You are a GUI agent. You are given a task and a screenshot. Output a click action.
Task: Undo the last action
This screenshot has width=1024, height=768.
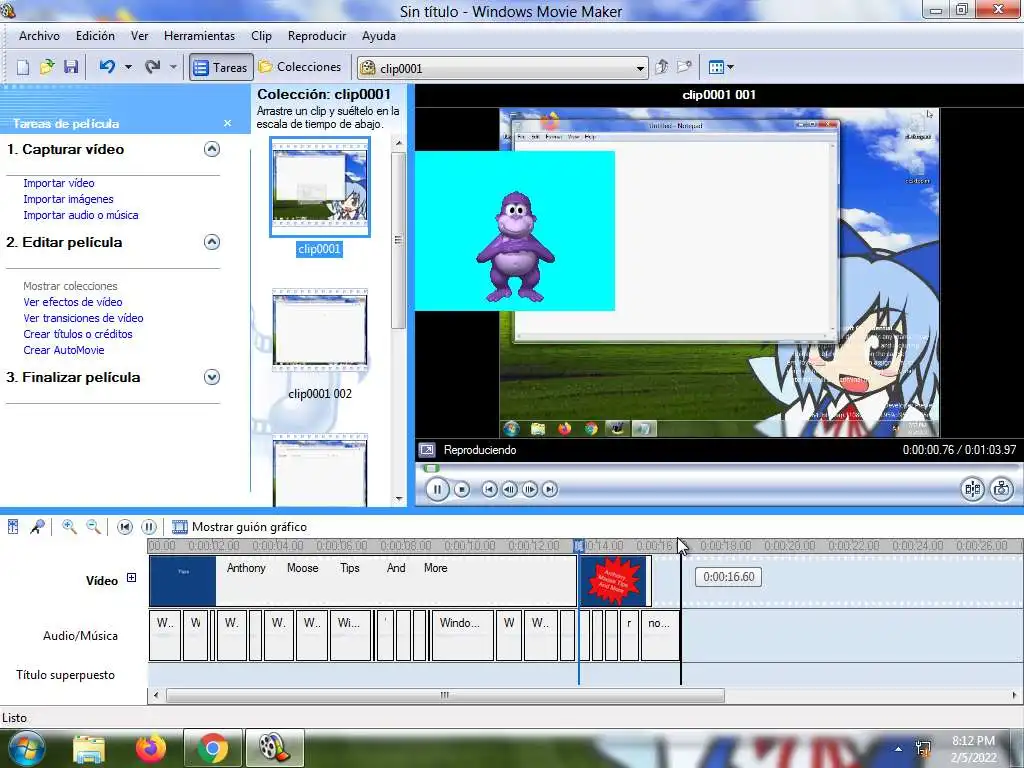[x=107, y=67]
